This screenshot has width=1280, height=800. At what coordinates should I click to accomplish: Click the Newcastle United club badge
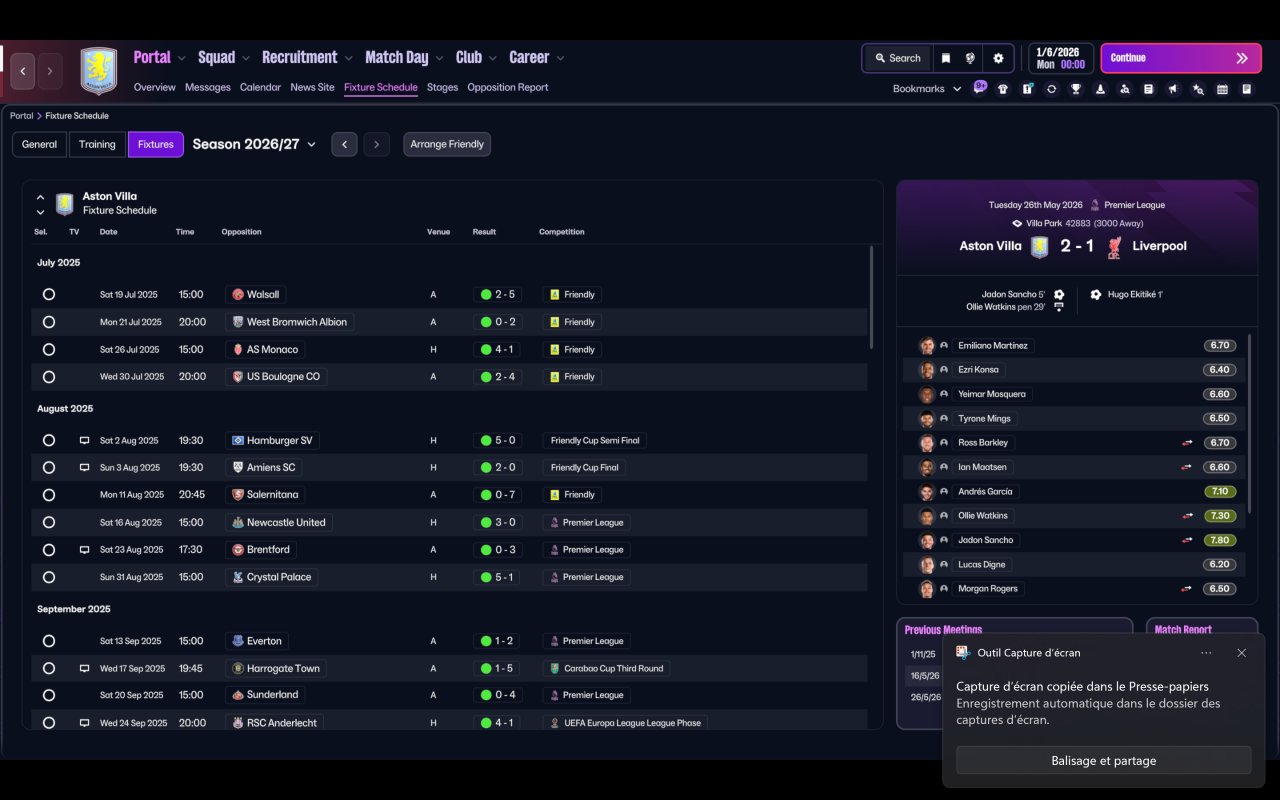pyautogui.click(x=238, y=523)
